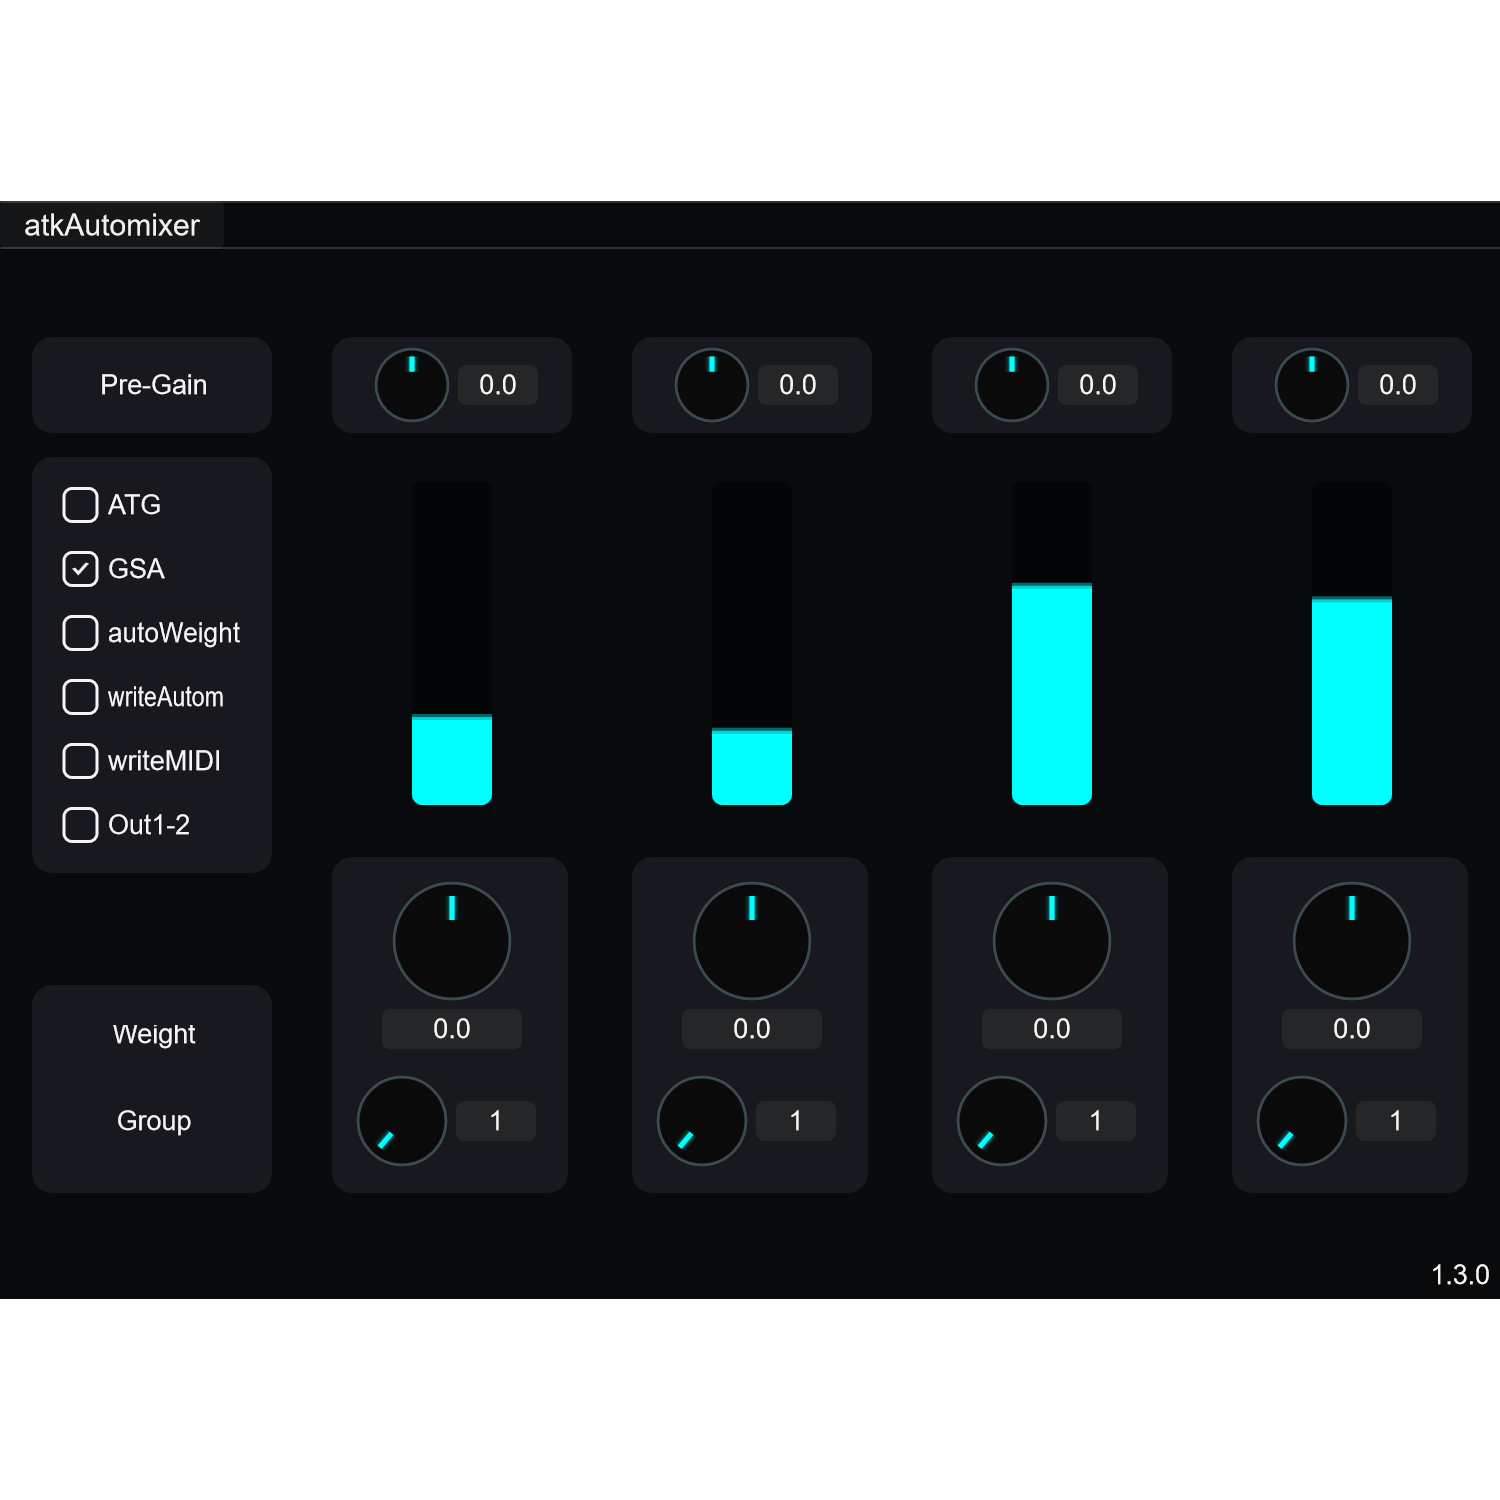Select the second channel Weight value field
1500x1500 pixels.
(x=752, y=1029)
